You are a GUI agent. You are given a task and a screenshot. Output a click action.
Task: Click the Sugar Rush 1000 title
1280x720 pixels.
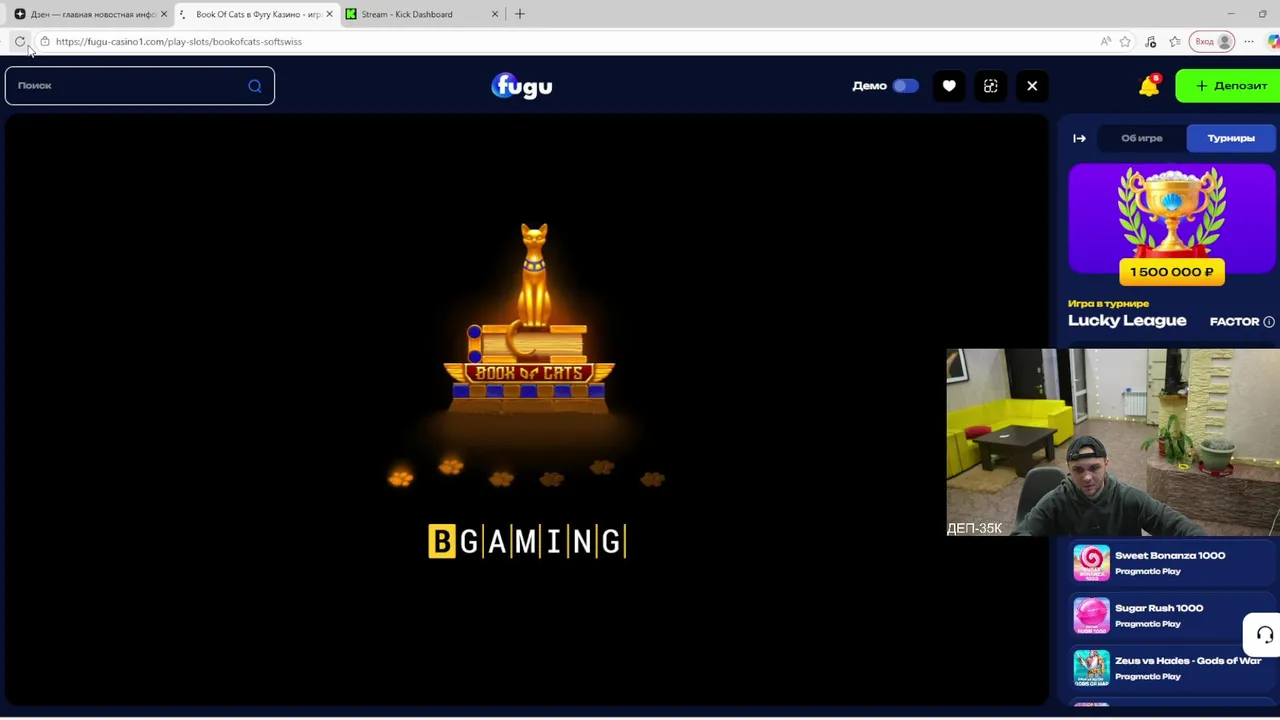pos(1159,608)
